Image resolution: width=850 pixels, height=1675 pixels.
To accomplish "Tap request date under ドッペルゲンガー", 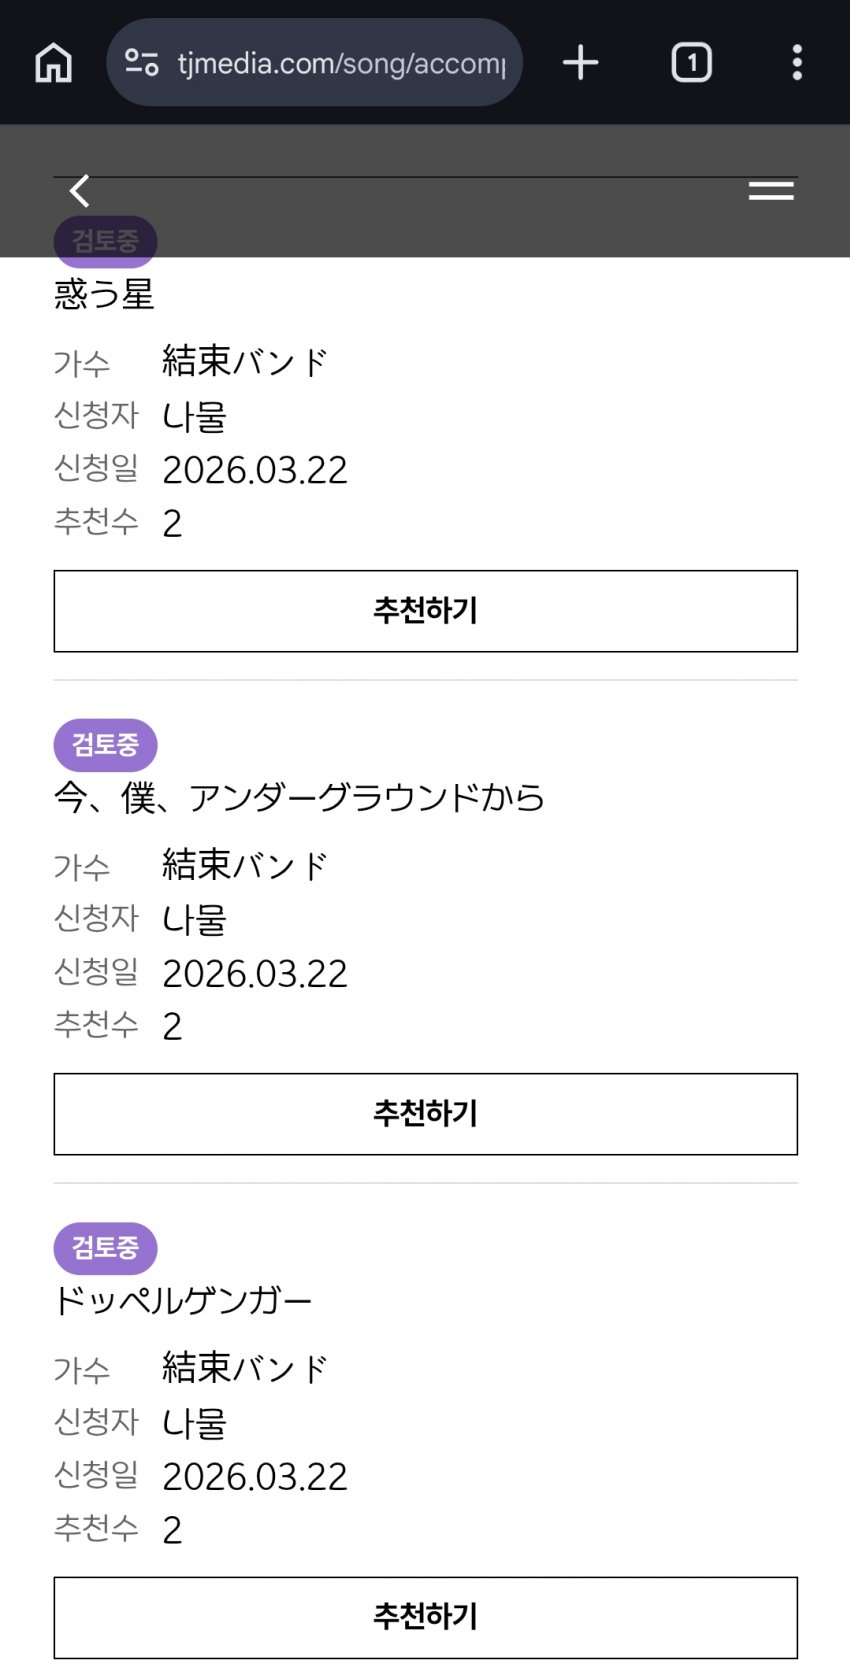I will point(255,1476).
